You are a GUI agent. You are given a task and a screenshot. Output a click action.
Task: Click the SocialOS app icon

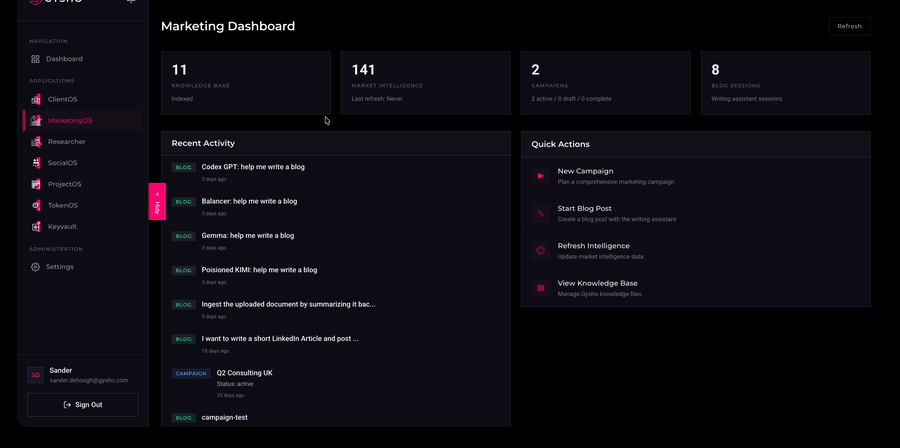[36, 163]
